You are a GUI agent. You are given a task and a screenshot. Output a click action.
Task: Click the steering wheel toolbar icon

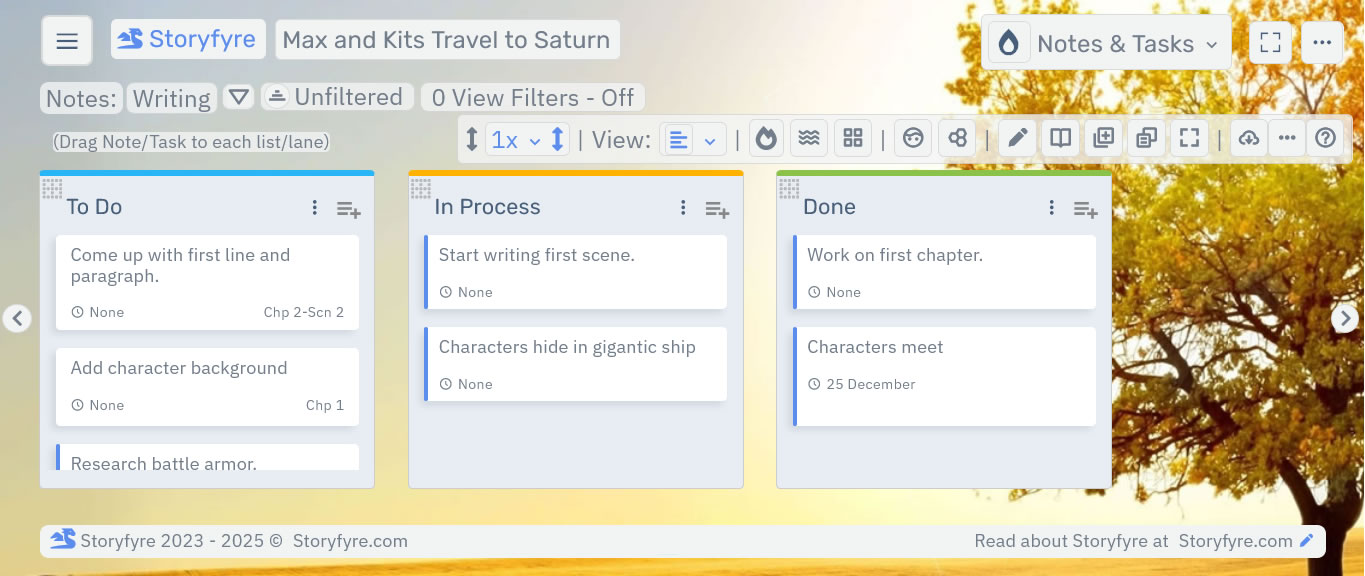coord(913,138)
